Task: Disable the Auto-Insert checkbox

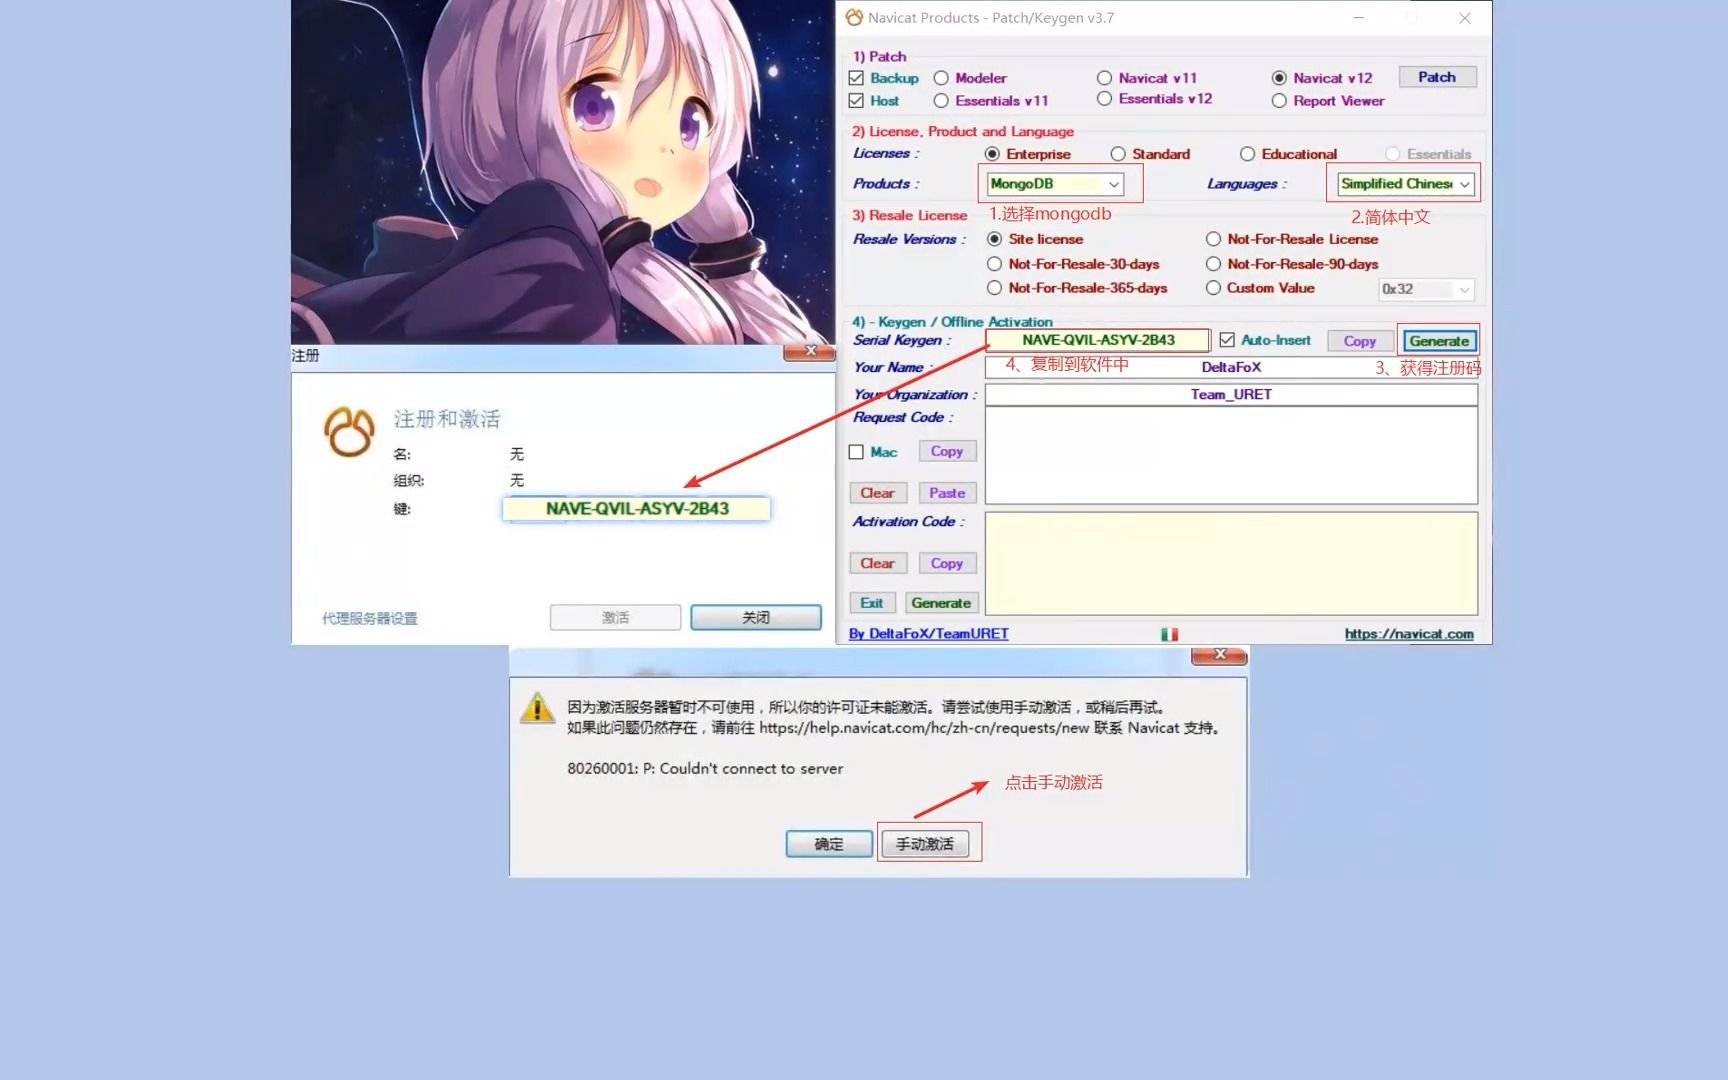Action: pyautogui.click(x=1227, y=340)
